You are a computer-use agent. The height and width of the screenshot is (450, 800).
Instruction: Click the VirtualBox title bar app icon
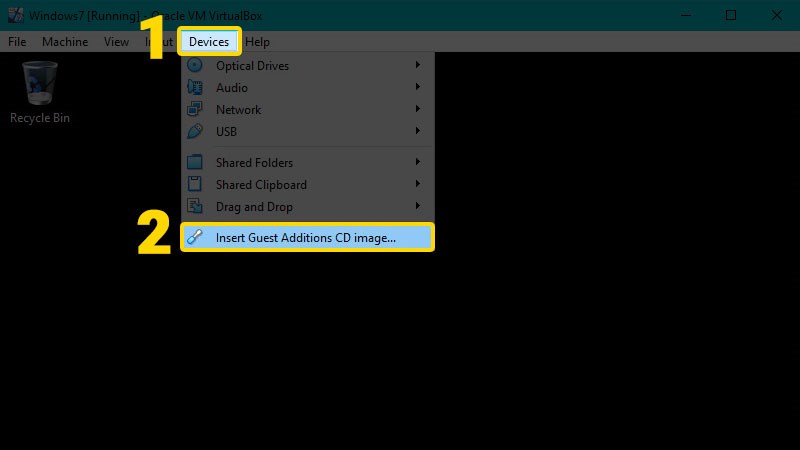pos(15,15)
